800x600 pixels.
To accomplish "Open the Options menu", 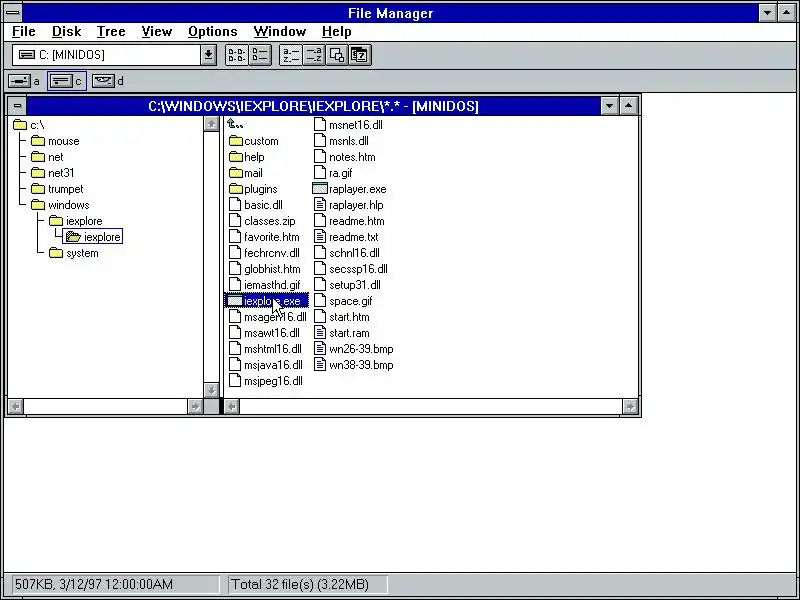I will point(212,32).
